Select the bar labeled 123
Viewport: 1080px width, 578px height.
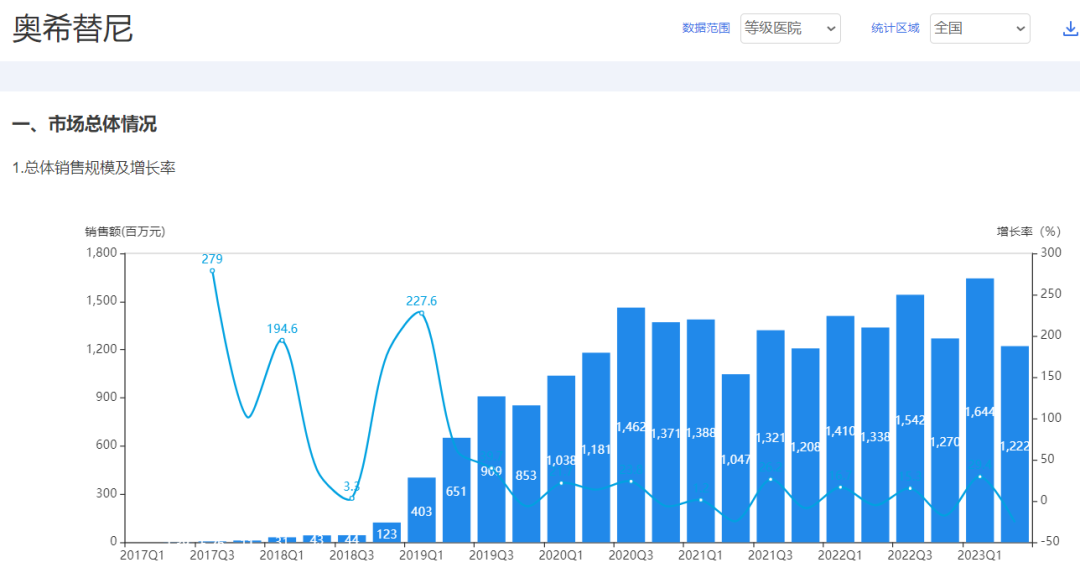pos(386,533)
